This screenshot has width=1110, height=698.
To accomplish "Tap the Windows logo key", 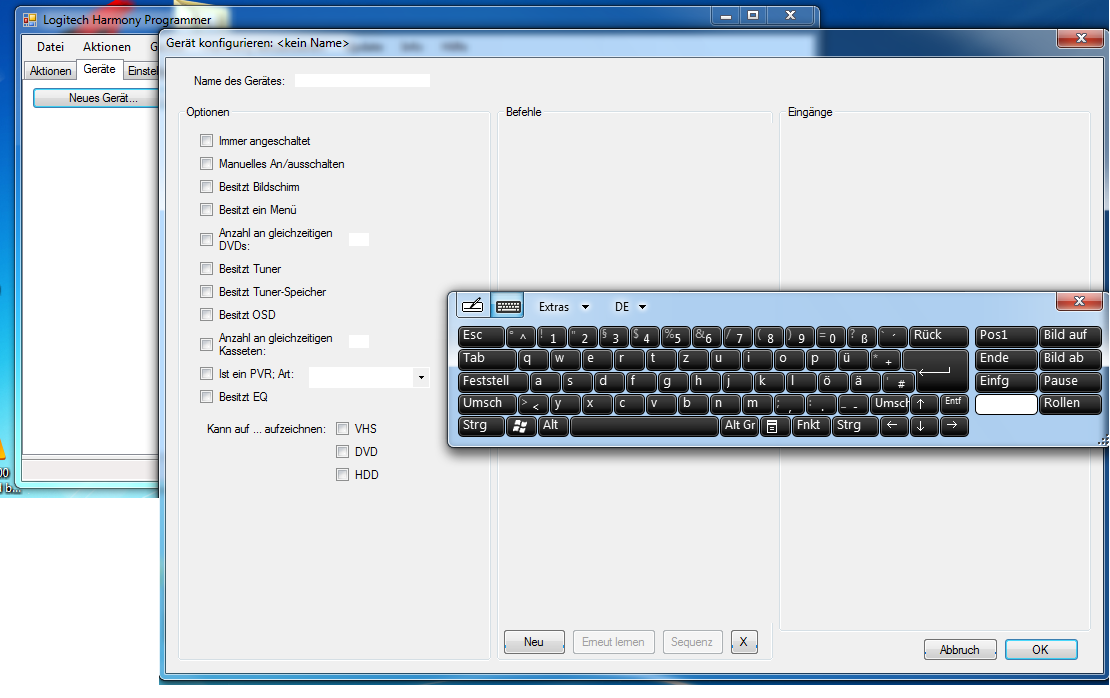I will tap(521, 425).
